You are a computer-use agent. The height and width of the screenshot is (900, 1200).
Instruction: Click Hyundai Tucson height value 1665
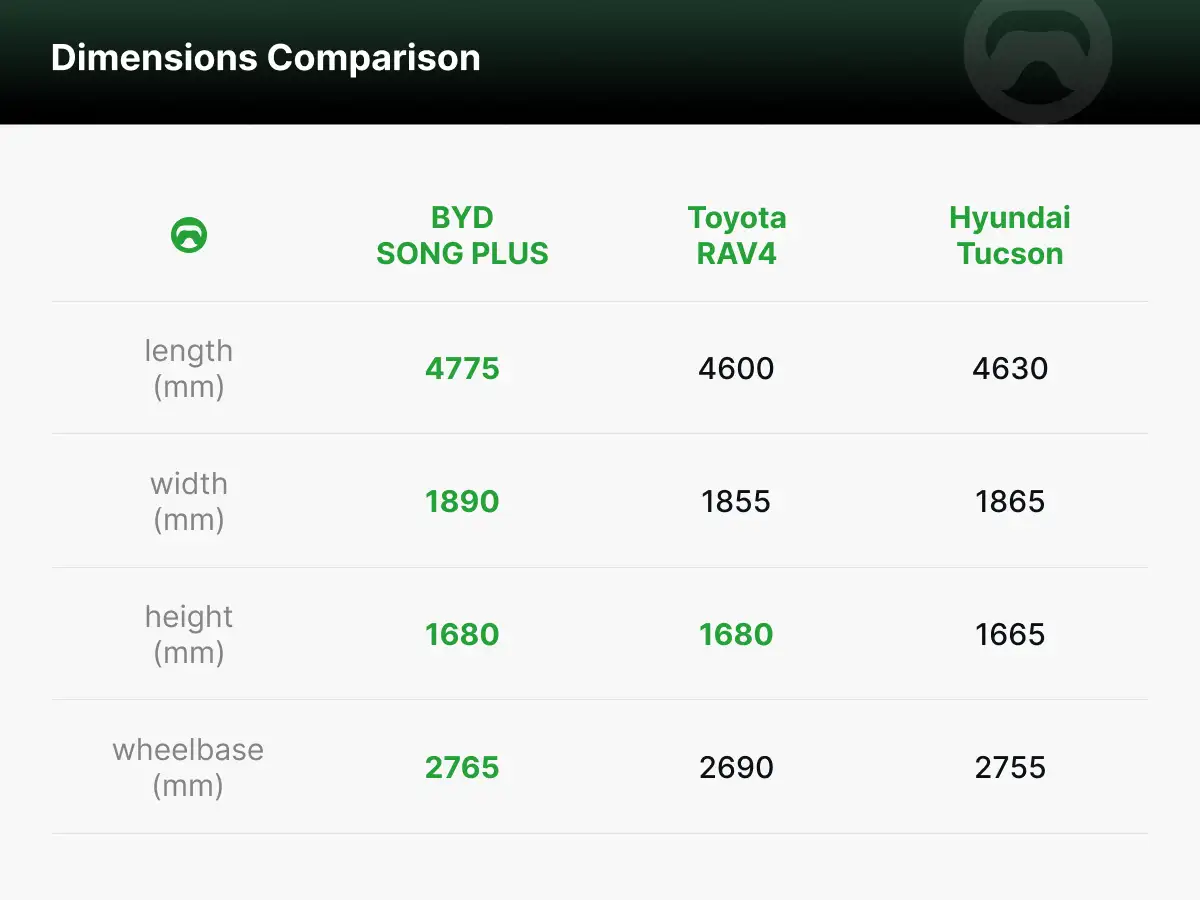click(1010, 634)
